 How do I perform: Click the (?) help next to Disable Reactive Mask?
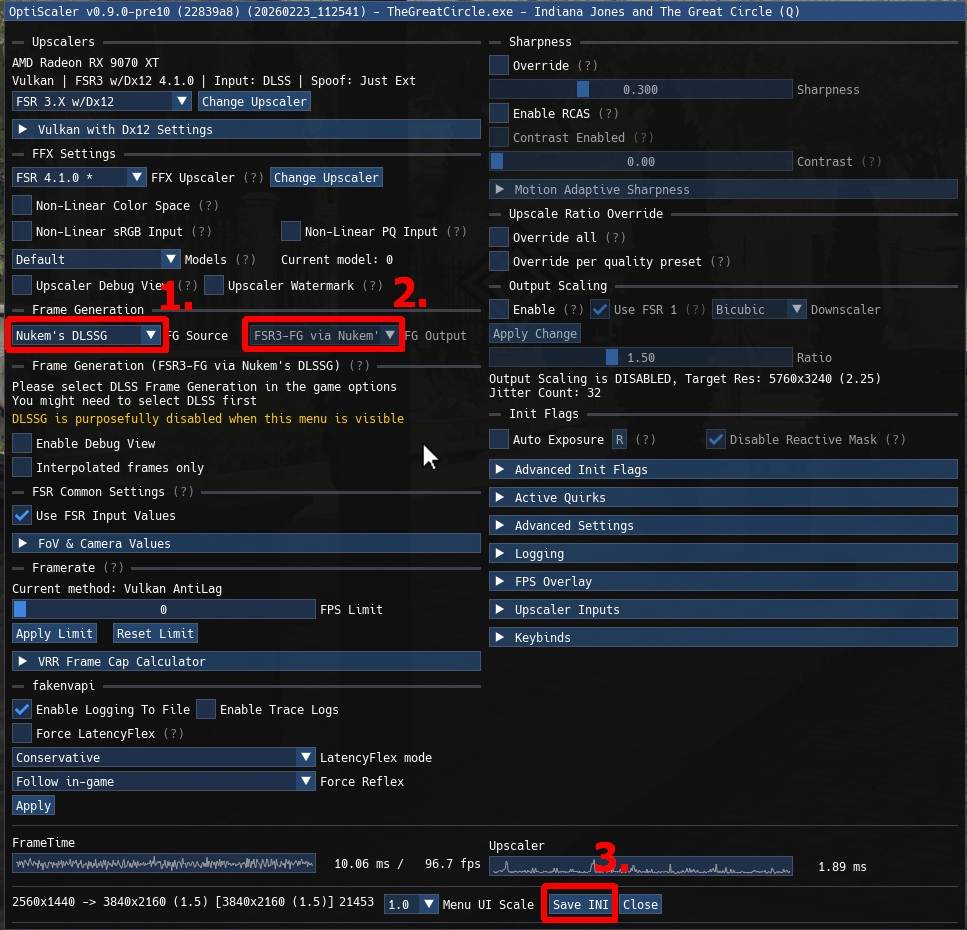(x=895, y=440)
